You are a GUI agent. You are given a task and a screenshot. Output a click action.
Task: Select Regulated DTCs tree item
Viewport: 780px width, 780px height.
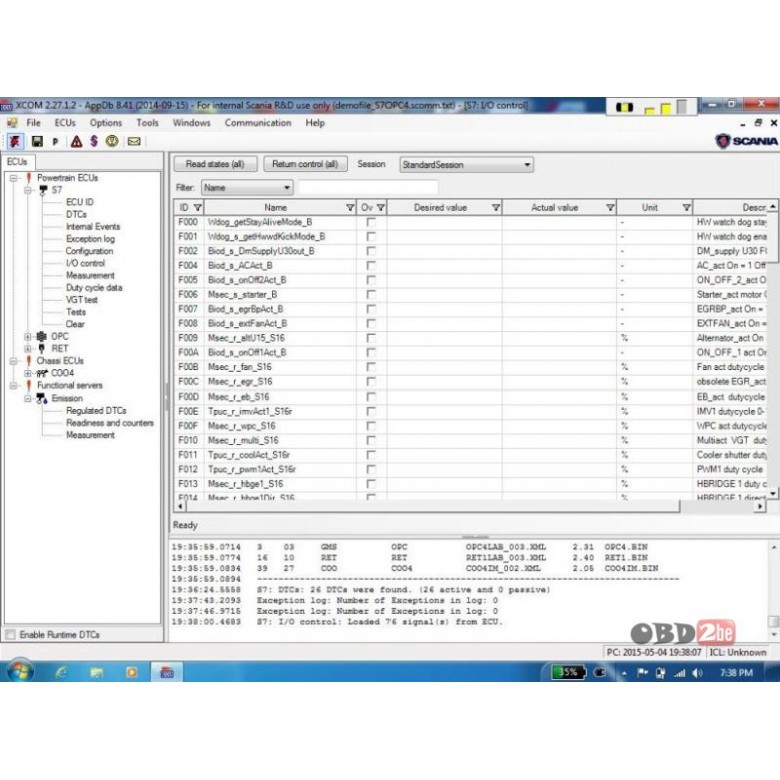click(96, 411)
